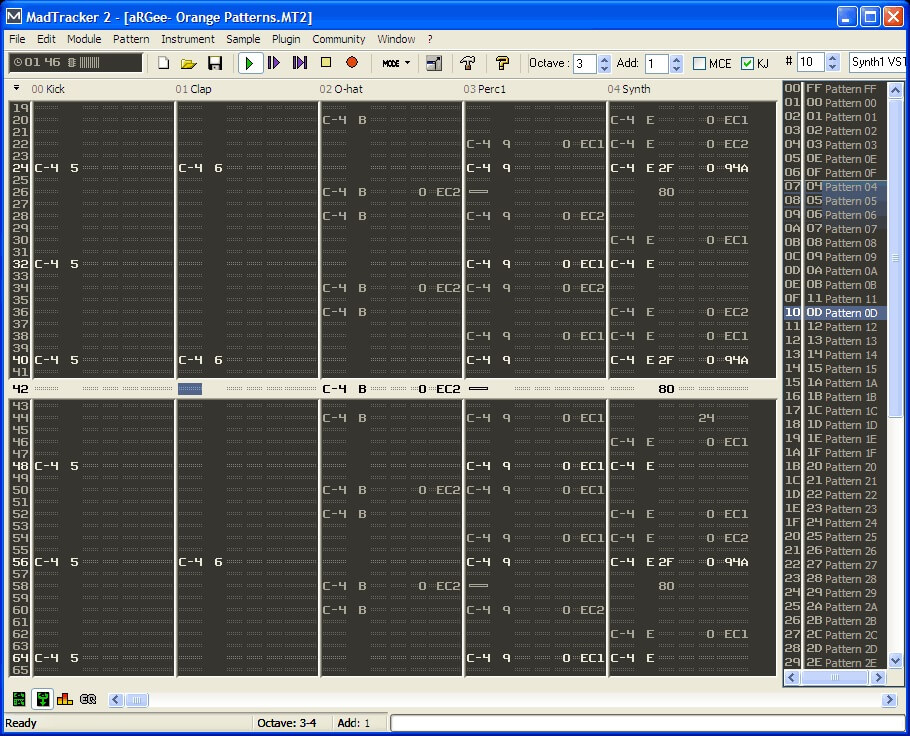Viewport: 910px width, 736px height.
Task: Uncheck the KJ checkbox
Action: click(x=747, y=64)
